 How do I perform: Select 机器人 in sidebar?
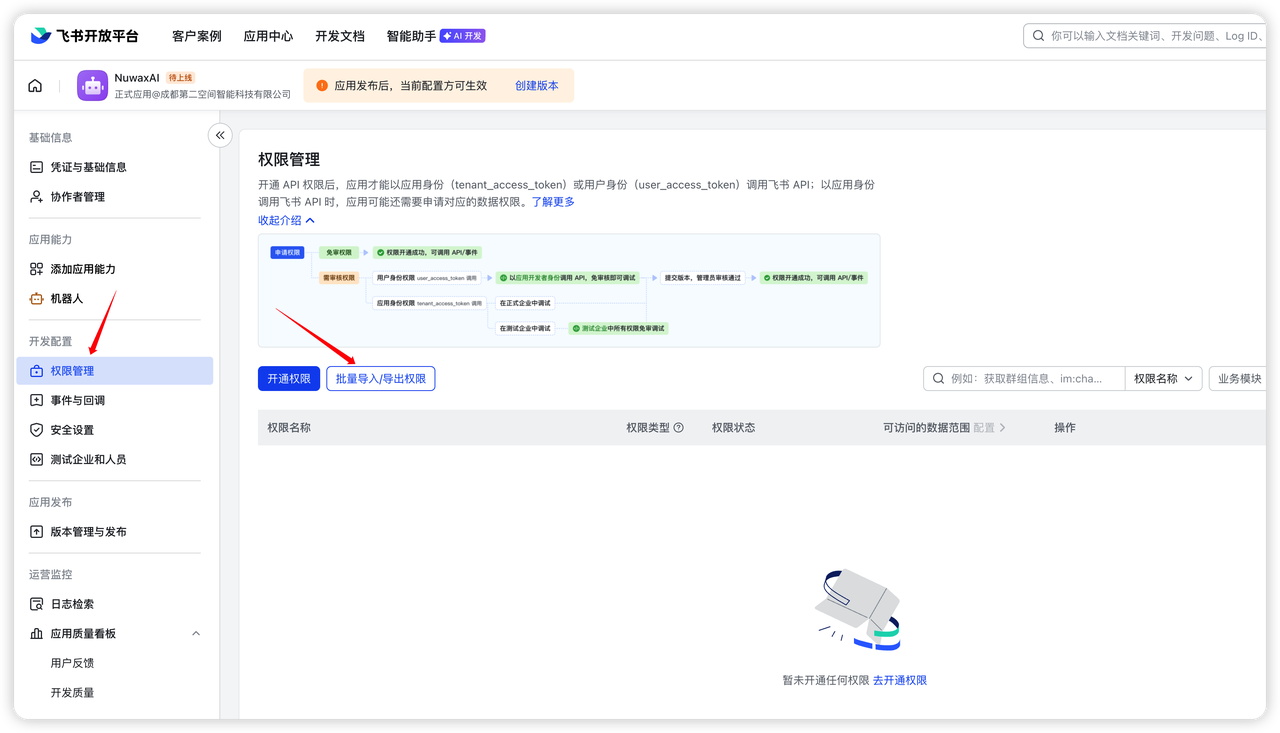pos(115,299)
